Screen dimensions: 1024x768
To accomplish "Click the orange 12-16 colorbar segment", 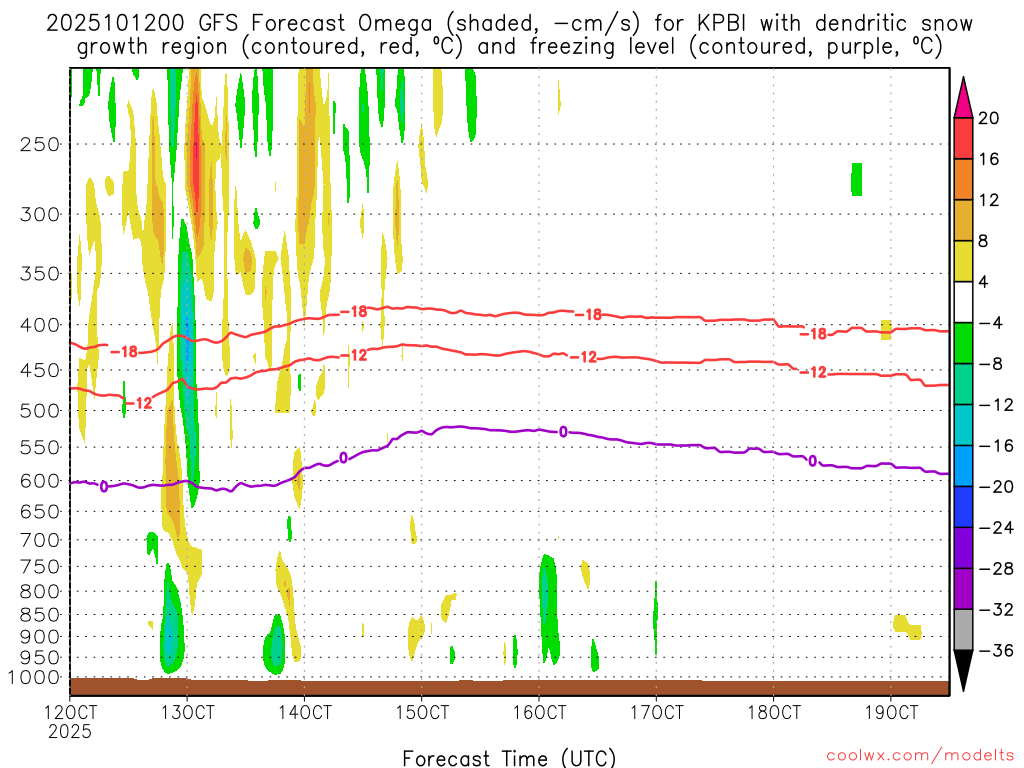I will pyautogui.click(x=963, y=180).
